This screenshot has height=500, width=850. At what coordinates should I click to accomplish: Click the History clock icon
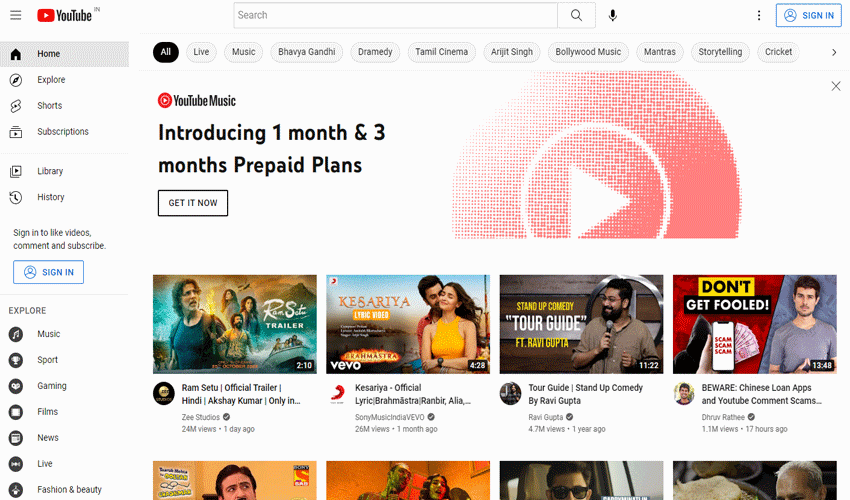point(16,197)
